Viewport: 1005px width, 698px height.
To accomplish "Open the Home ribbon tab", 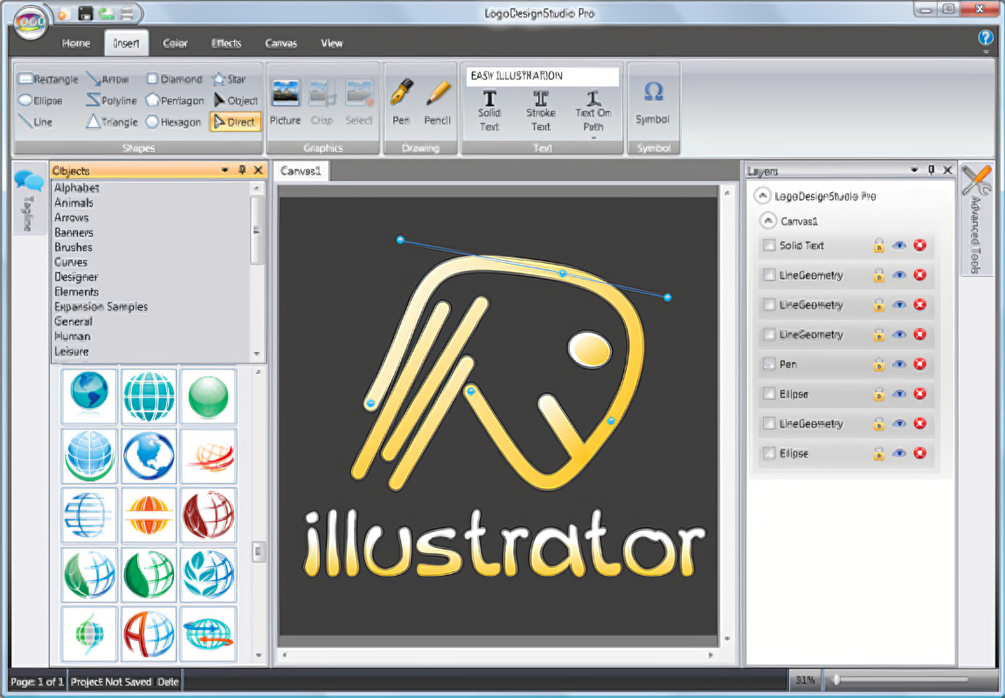I will point(76,43).
